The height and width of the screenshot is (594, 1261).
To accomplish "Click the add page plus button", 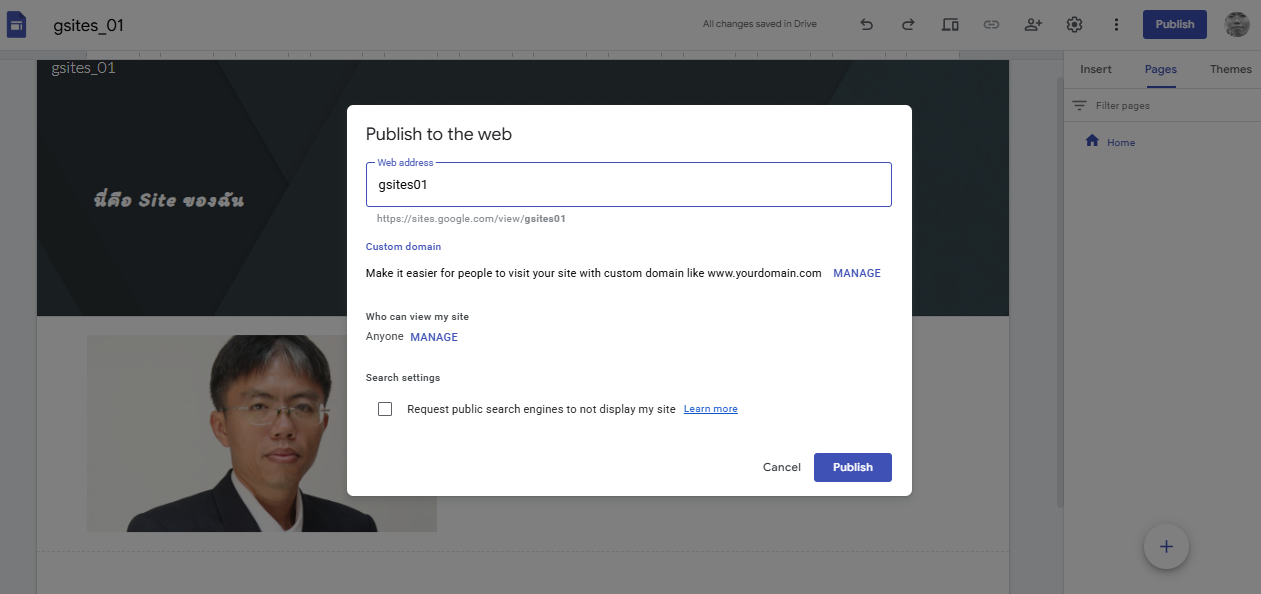I will pos(1166,547).
